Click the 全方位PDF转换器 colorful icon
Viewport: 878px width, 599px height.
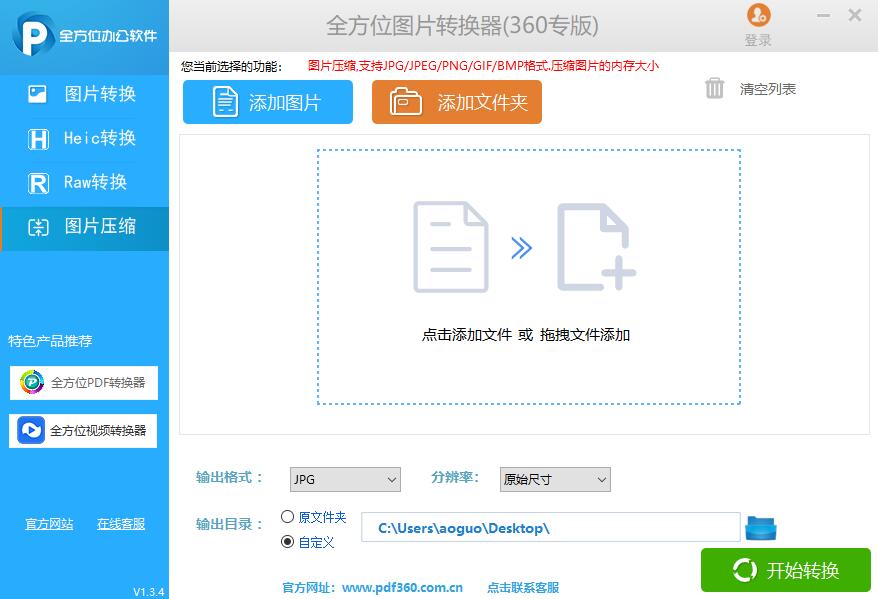[32, 382]
